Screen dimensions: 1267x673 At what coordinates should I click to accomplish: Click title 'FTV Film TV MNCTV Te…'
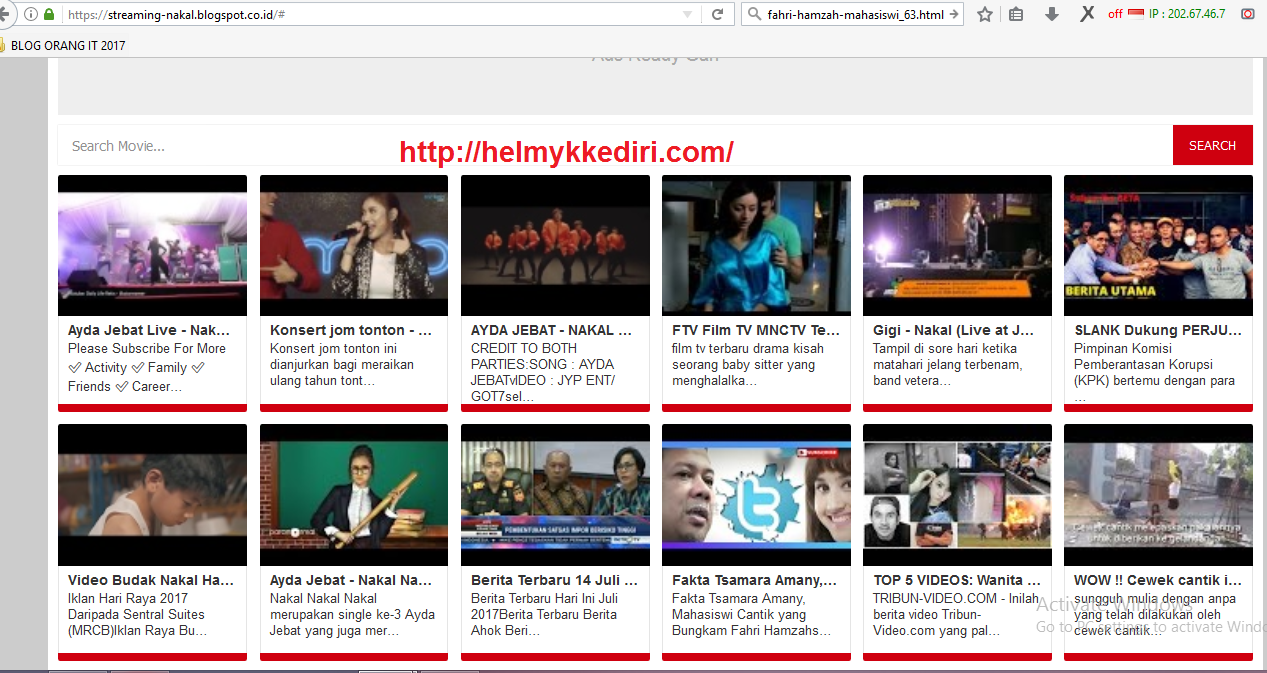click(x=756, y=330)
